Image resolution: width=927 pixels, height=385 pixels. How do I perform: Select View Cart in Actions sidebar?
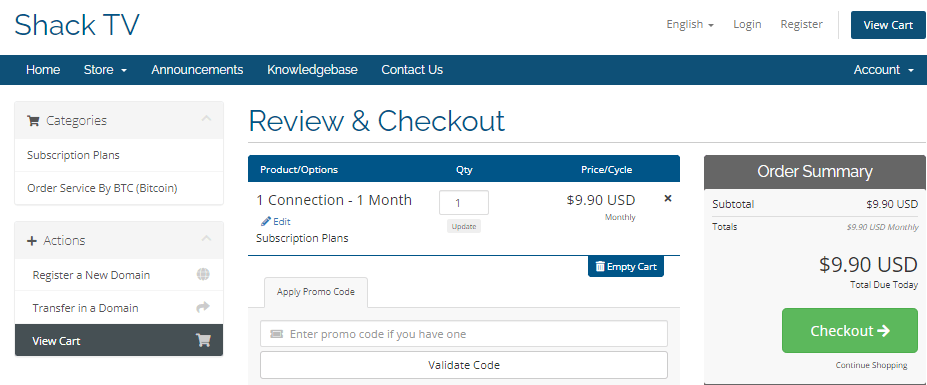tap(119, 341)
